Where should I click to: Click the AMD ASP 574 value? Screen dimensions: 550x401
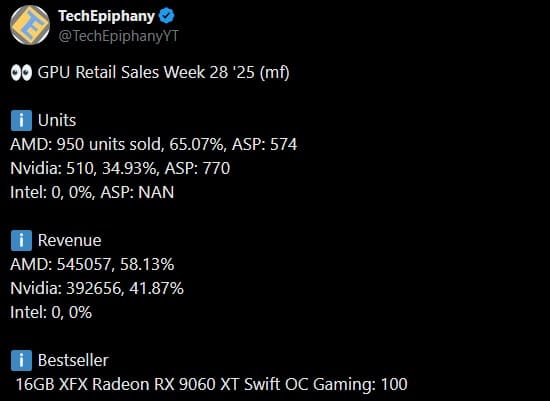pos(264,145)
